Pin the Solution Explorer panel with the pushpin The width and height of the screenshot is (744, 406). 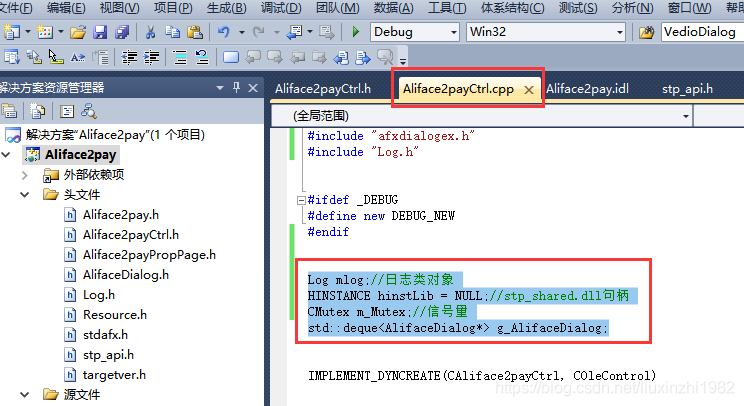pyautogui.click(x=236, y=87)
